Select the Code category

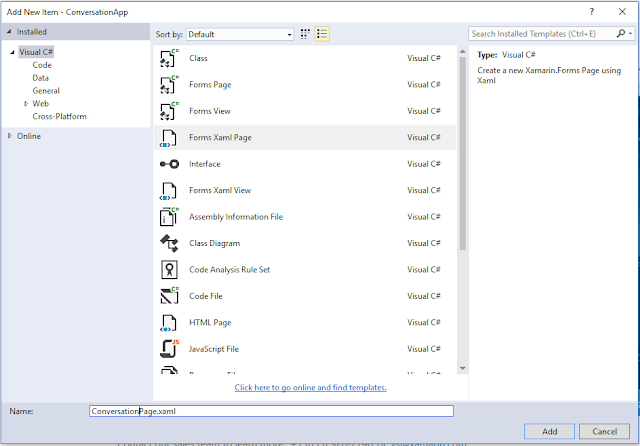coord(42,65)
